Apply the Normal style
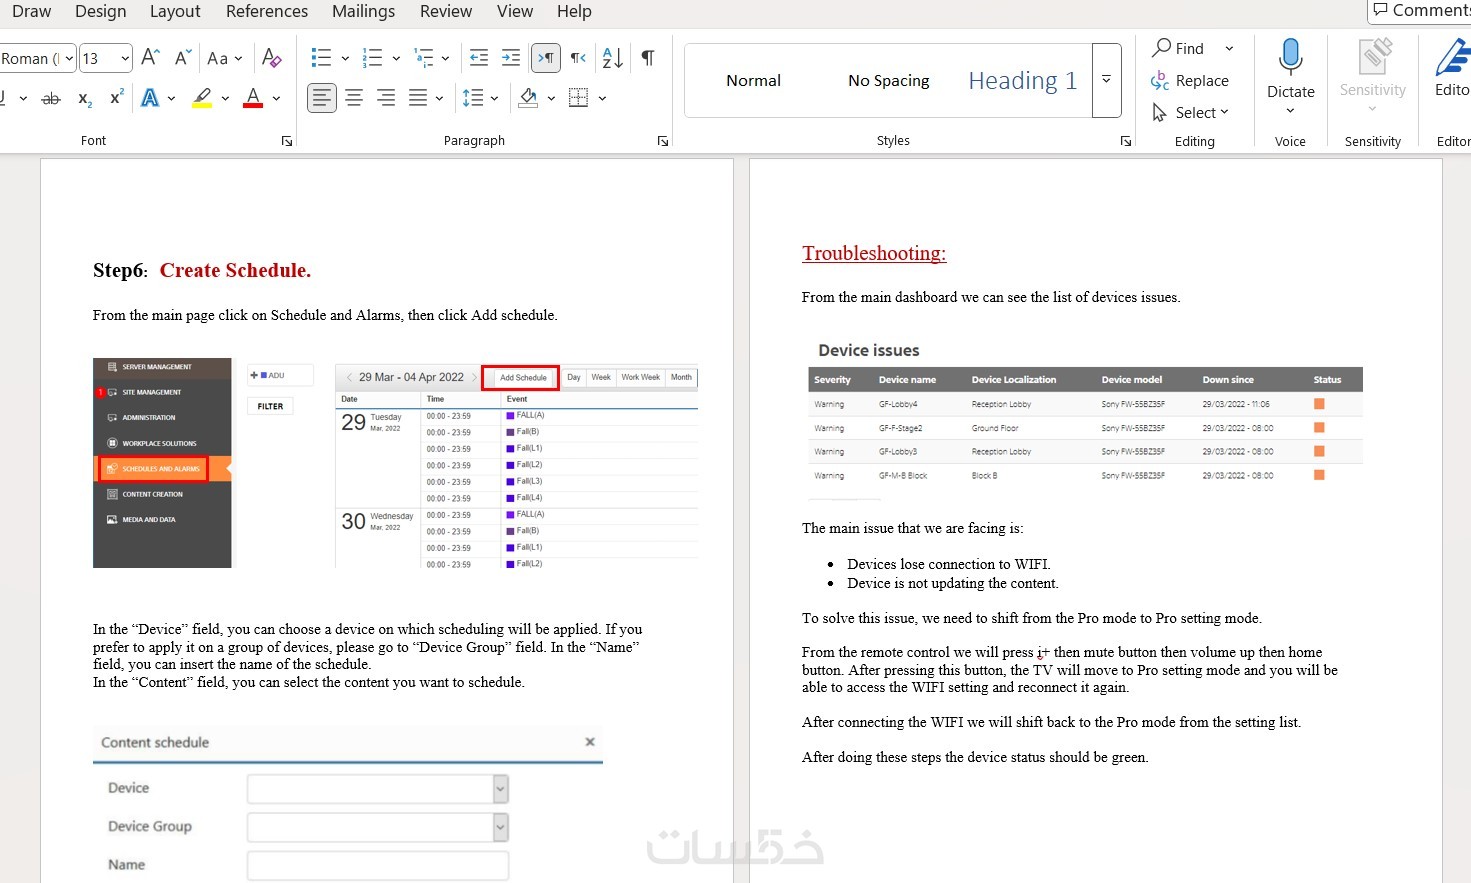The image size is (1471, 883). click(753, 80)
